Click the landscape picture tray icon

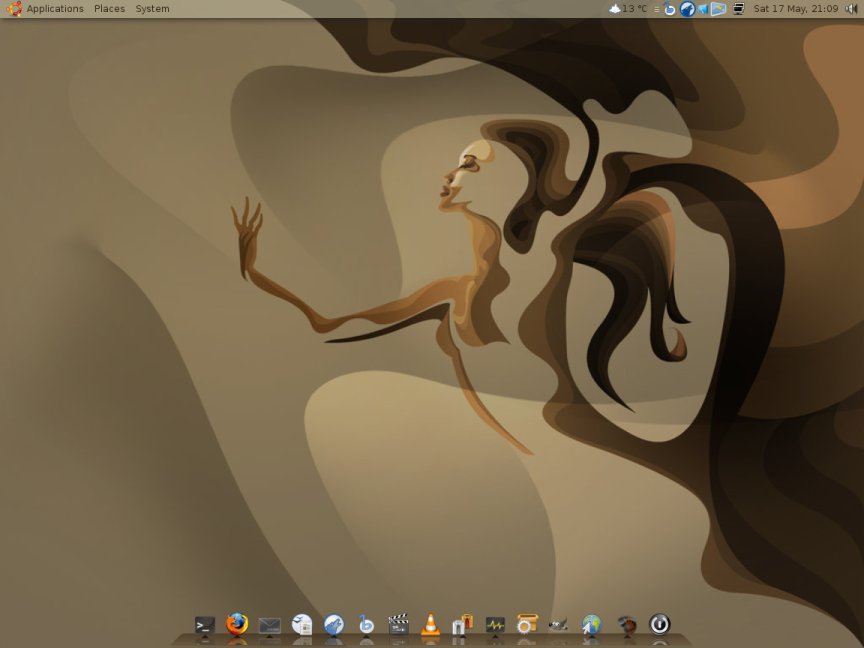[719, 9]
